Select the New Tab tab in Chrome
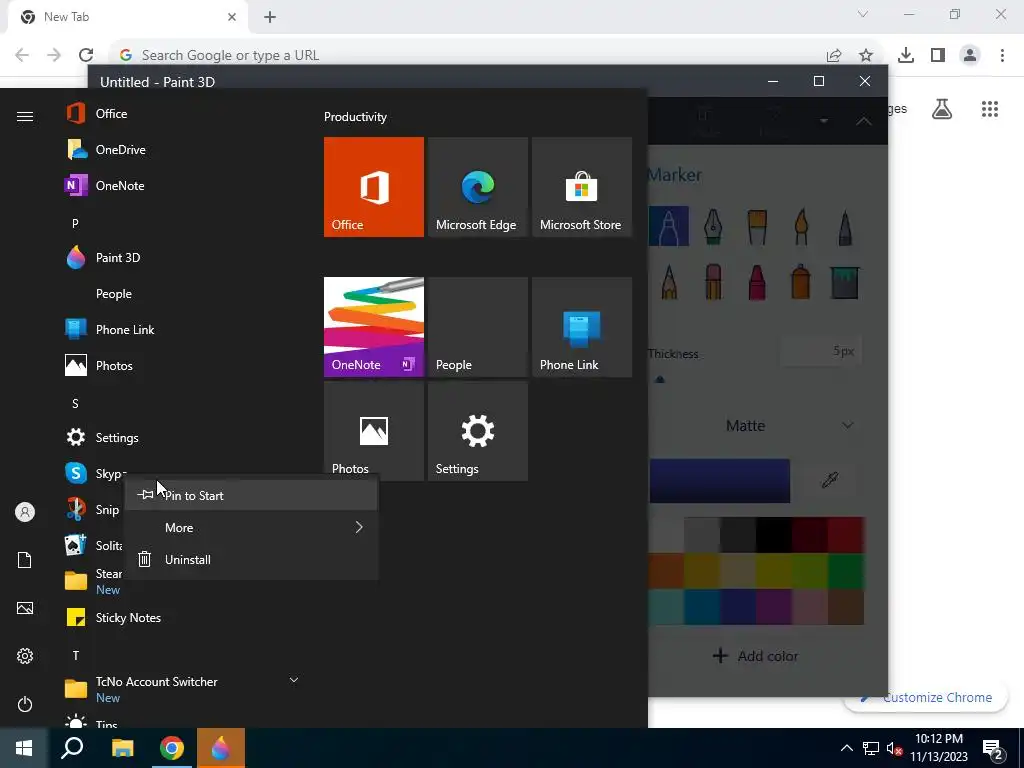Viewport: 1024px width, 768px height. (x=127, y=17)
